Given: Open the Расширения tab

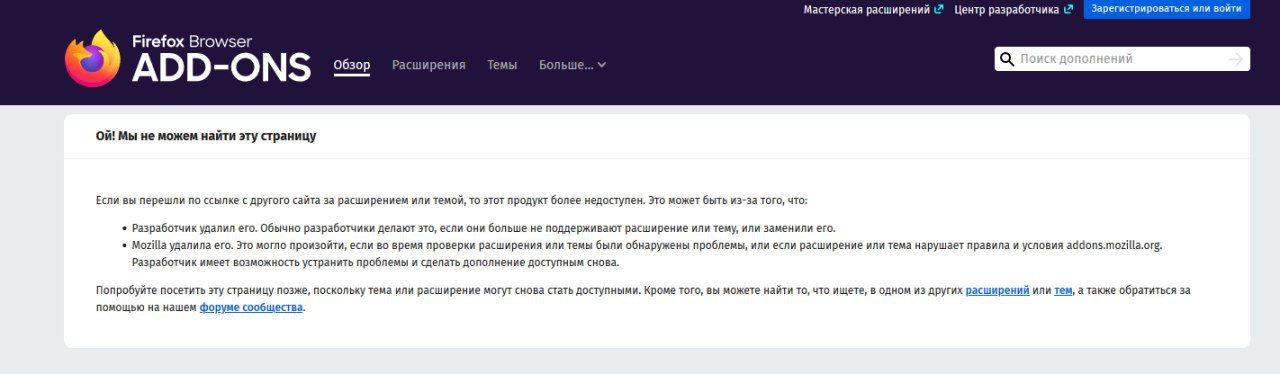Looking at the screenshot, I should click(x=429, y=65).
